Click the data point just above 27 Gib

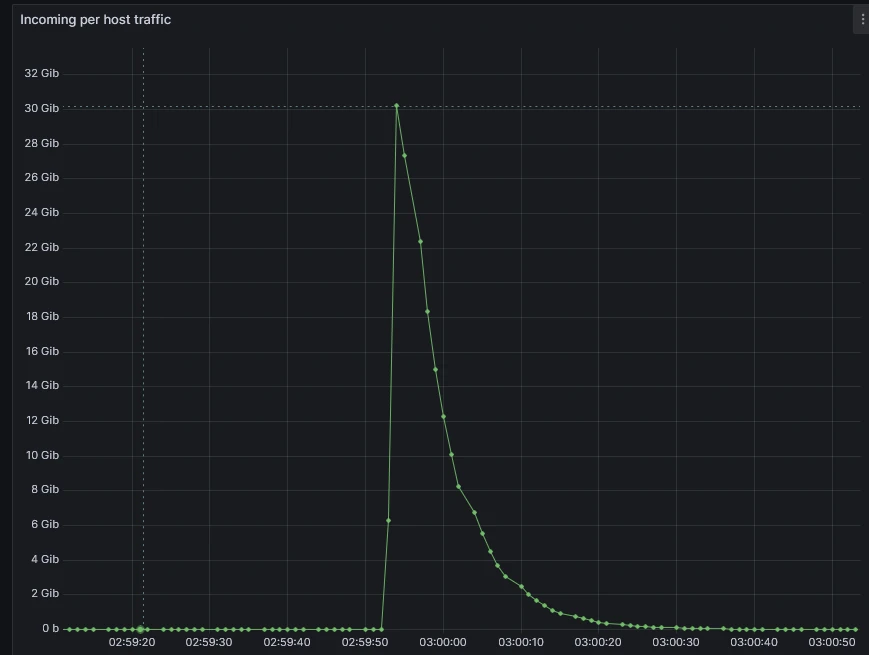point(404,155)
